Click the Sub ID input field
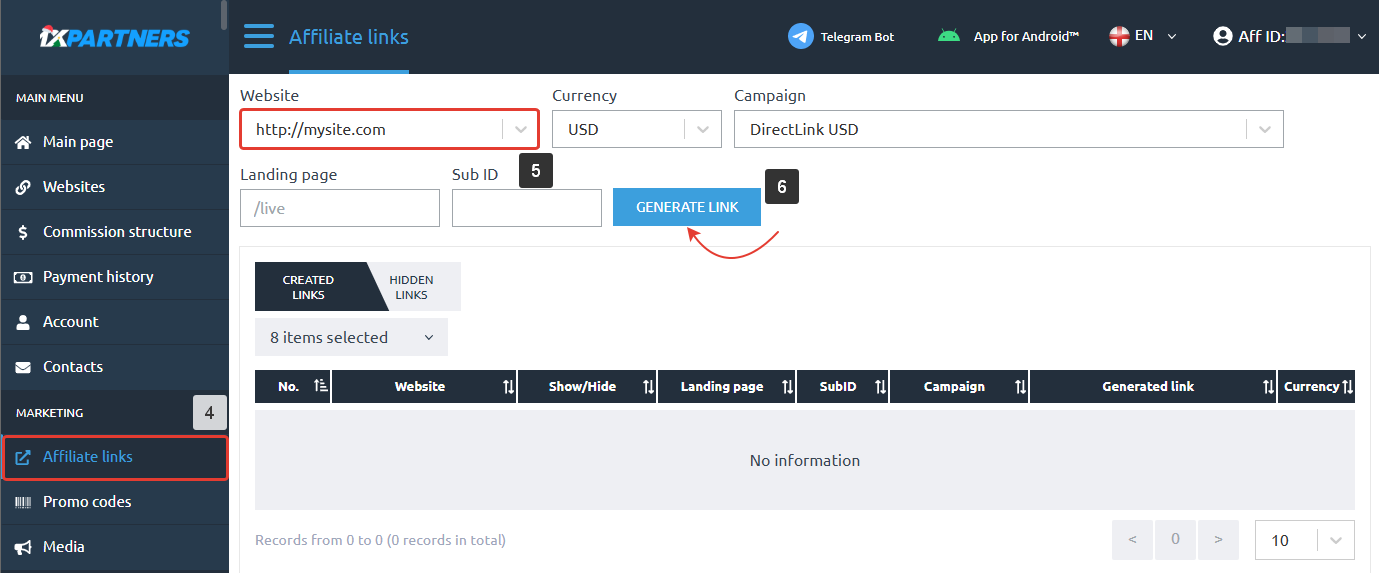Screen dimensions: 1379x573 point(526,208)
